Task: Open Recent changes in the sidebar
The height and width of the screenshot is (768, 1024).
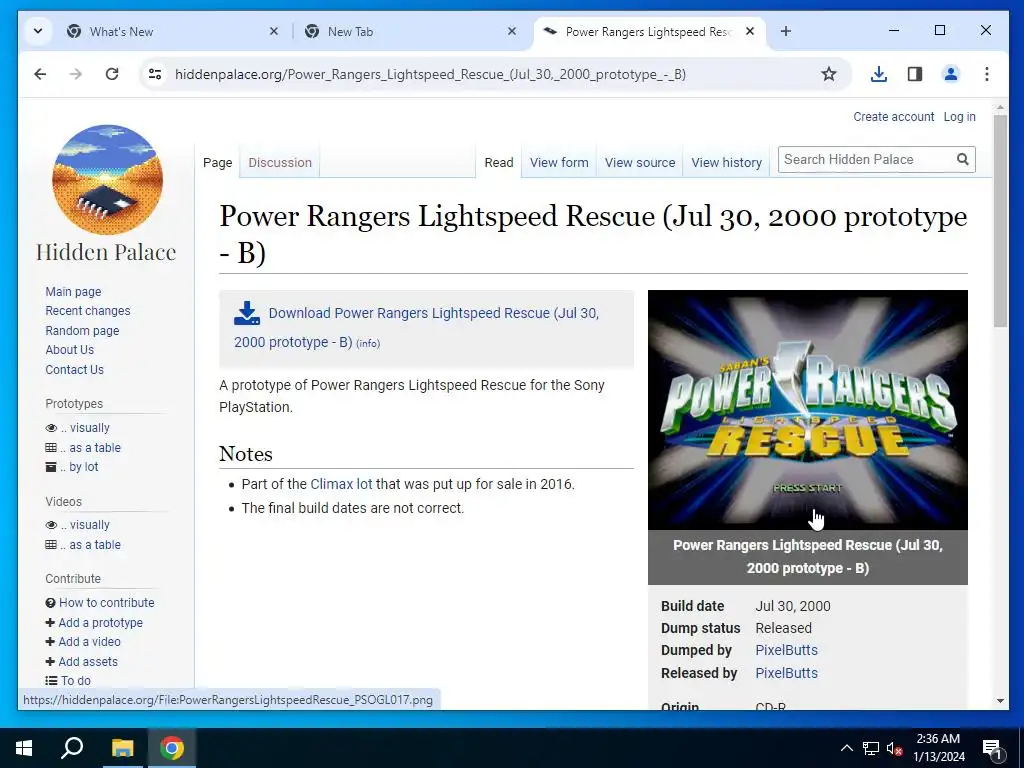Action: click(88, 311)
